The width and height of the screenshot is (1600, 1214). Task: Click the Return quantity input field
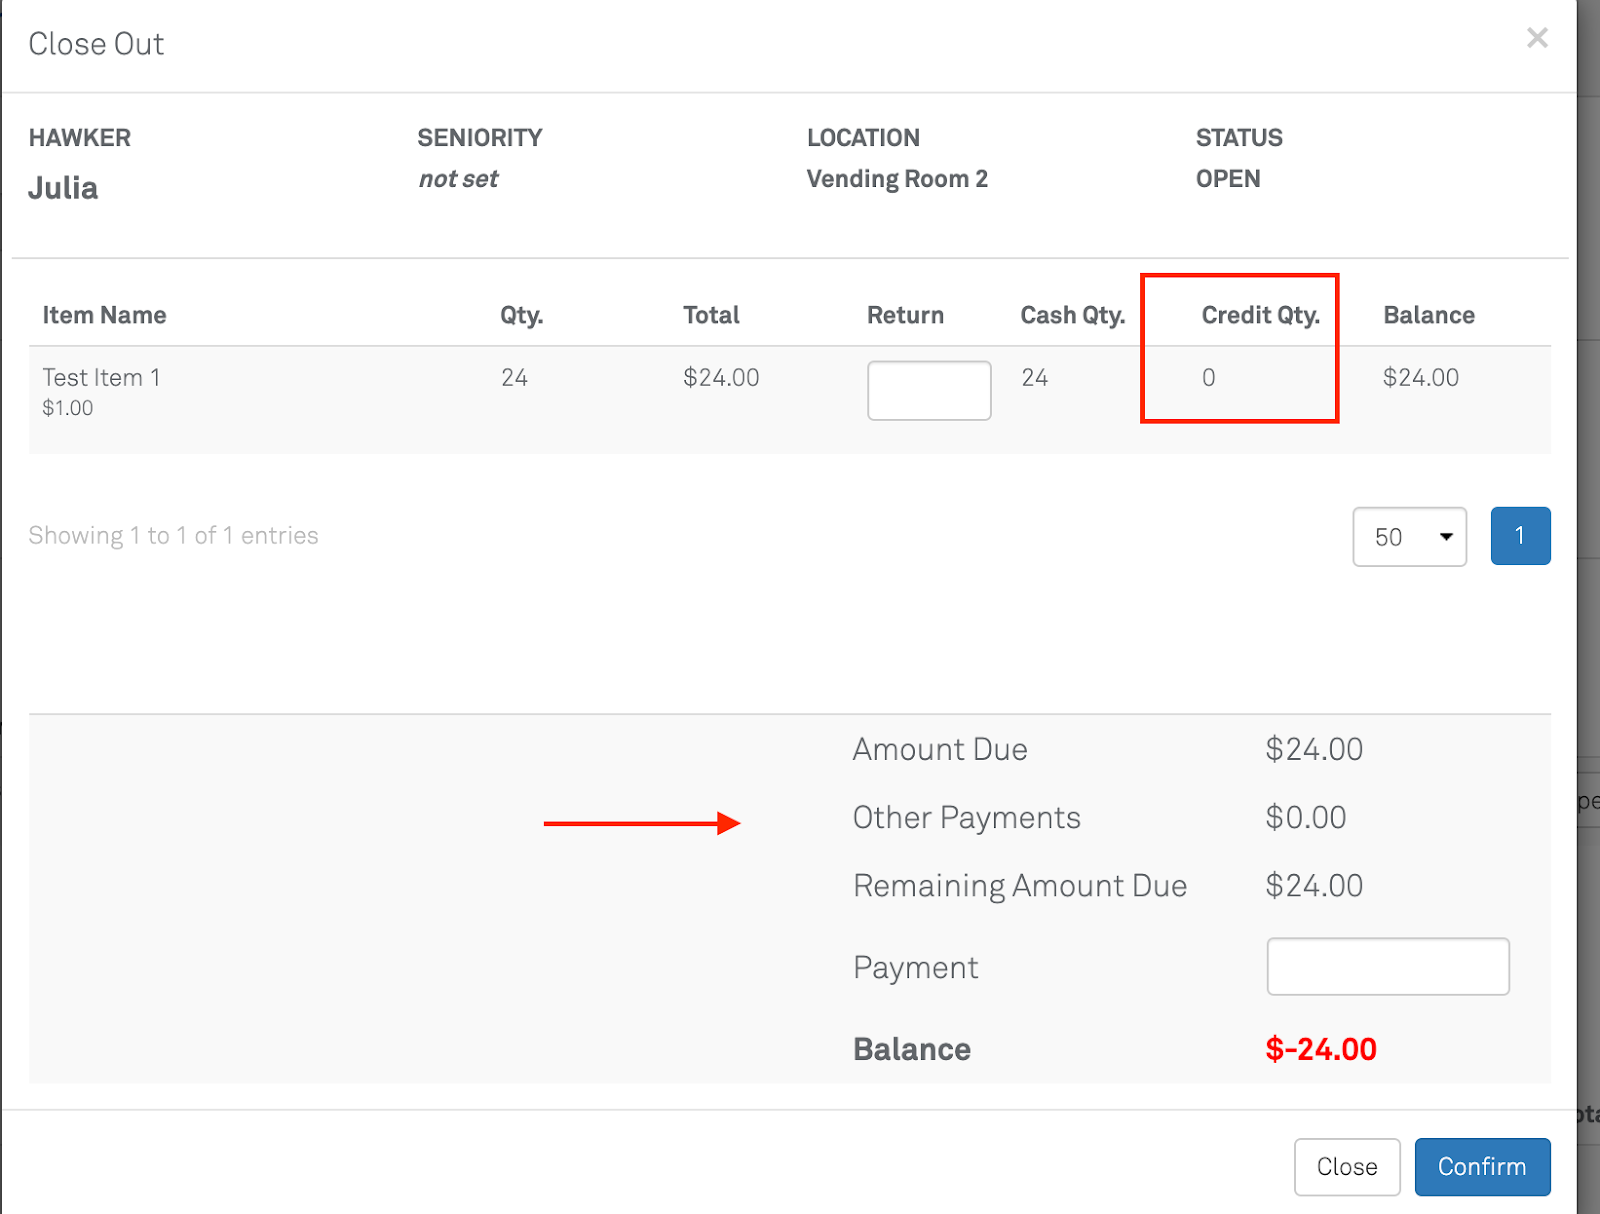(x=928, y=390)
